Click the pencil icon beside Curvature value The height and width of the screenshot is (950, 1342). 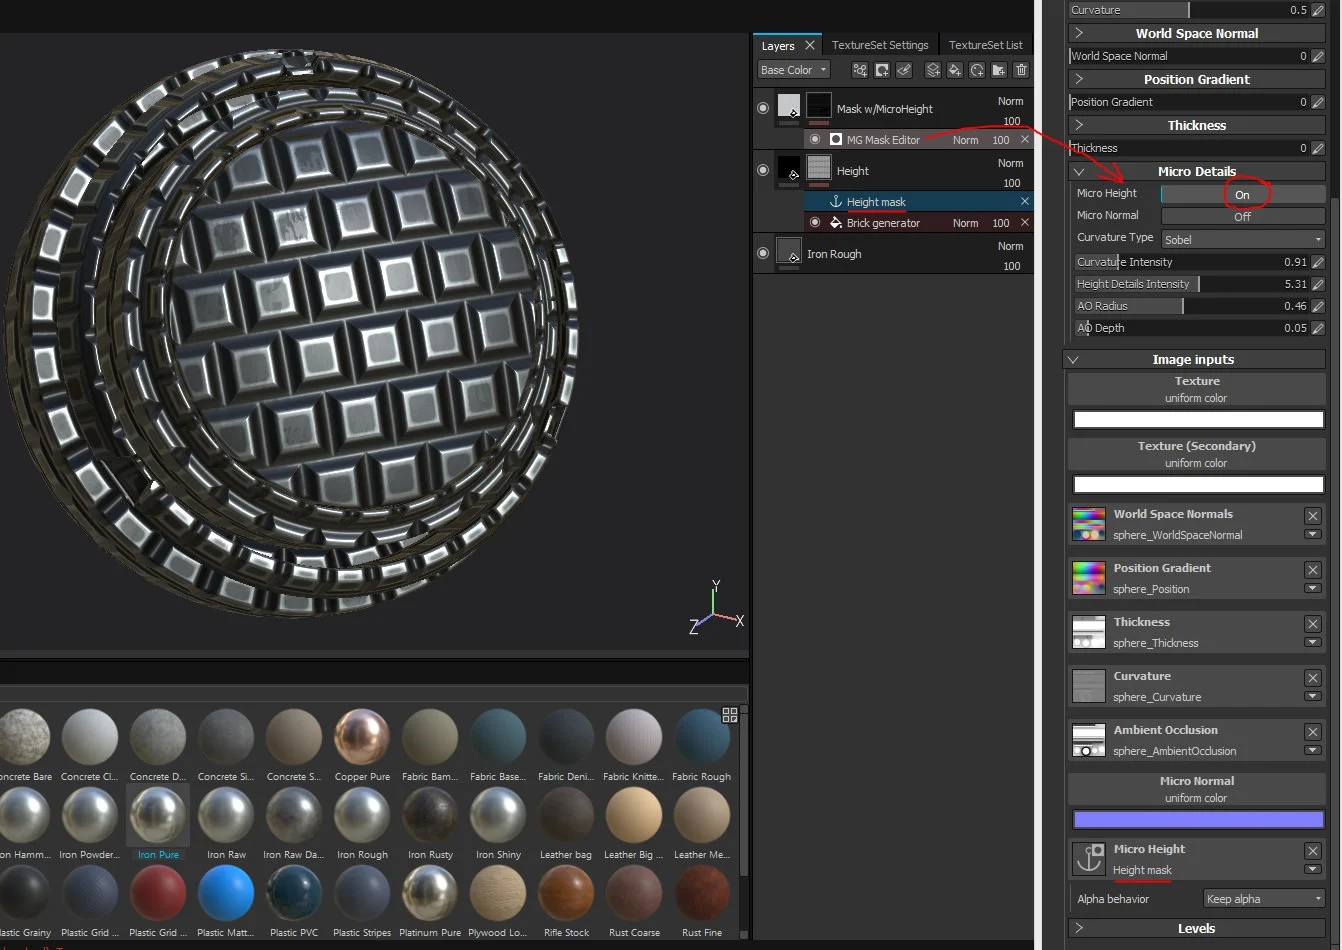coord(1318,10)
